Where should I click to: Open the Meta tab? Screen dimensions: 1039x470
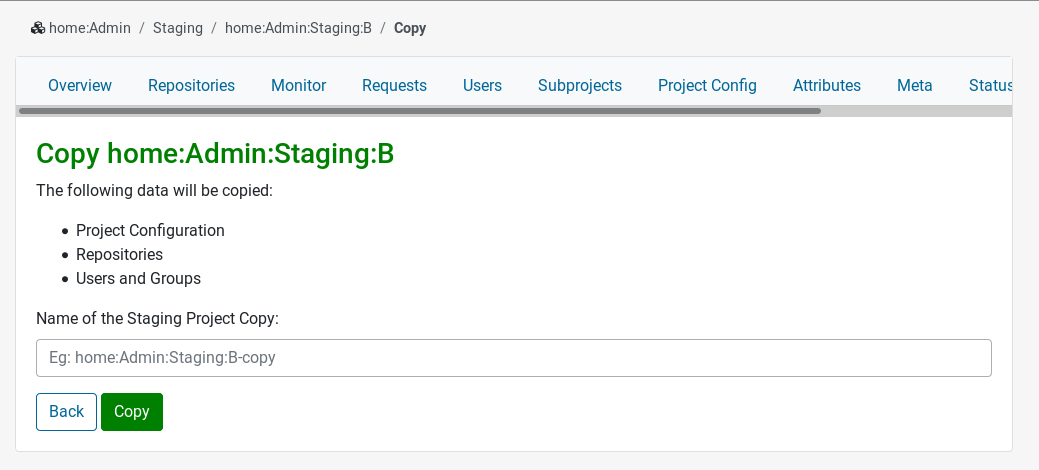915,86
